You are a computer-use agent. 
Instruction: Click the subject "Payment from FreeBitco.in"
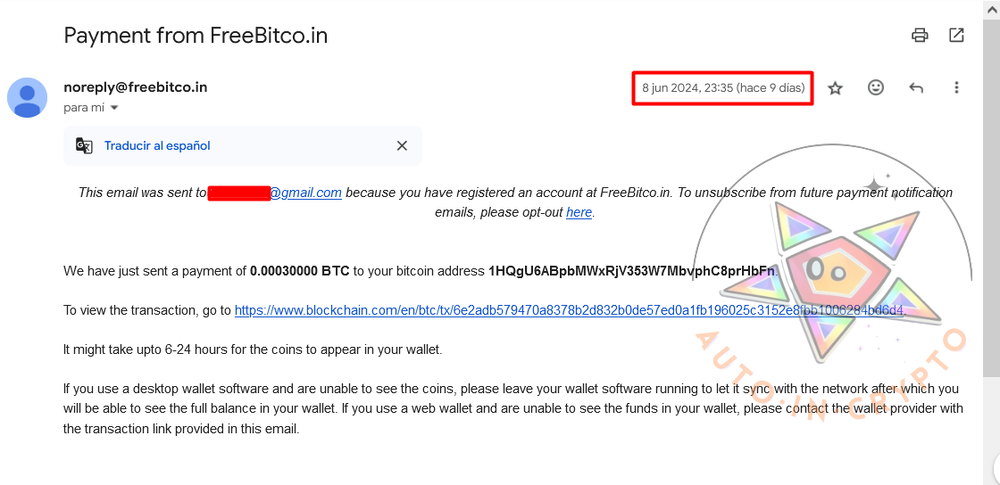[x=196, y=36]
